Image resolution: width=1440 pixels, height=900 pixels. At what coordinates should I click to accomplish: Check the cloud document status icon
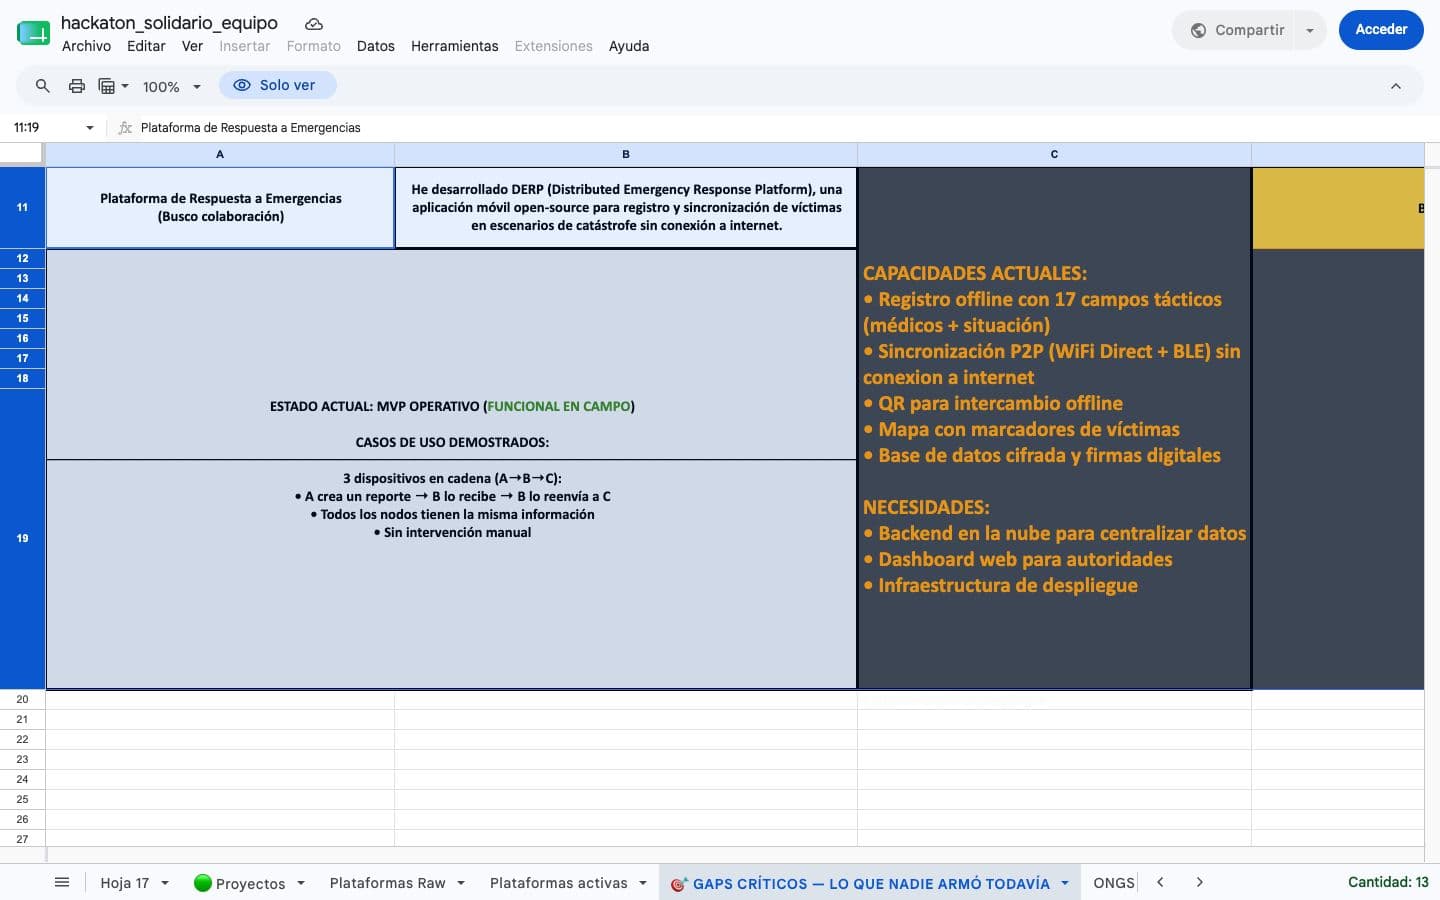tap(314, 24)
